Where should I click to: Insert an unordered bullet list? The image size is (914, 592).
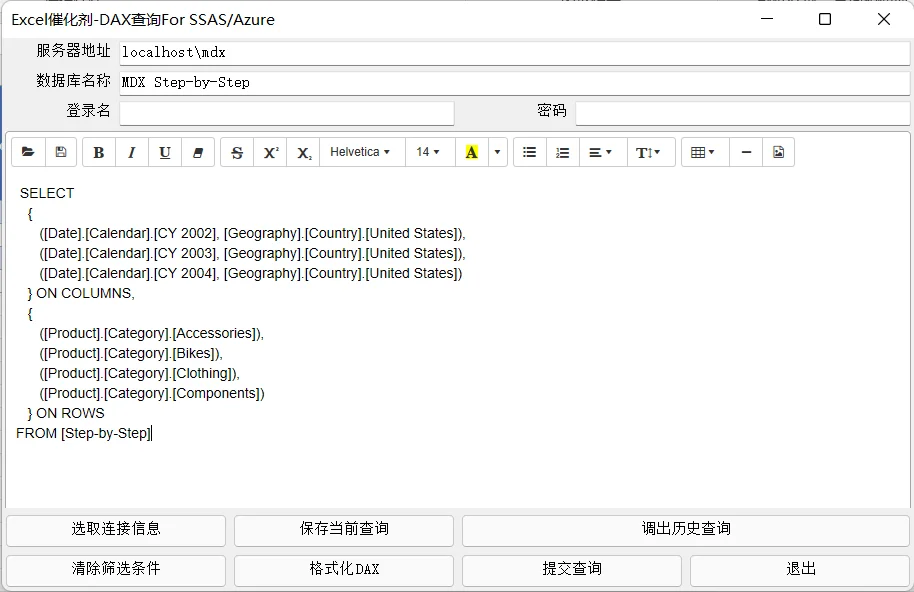529,152
